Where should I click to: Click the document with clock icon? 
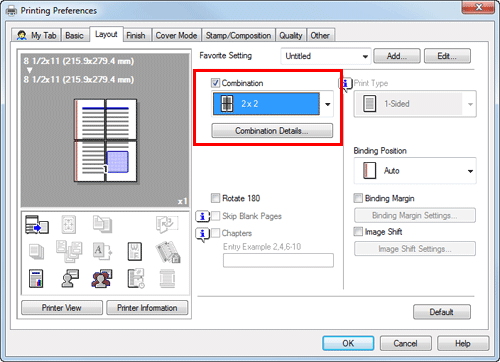click(x=136, y=278)
